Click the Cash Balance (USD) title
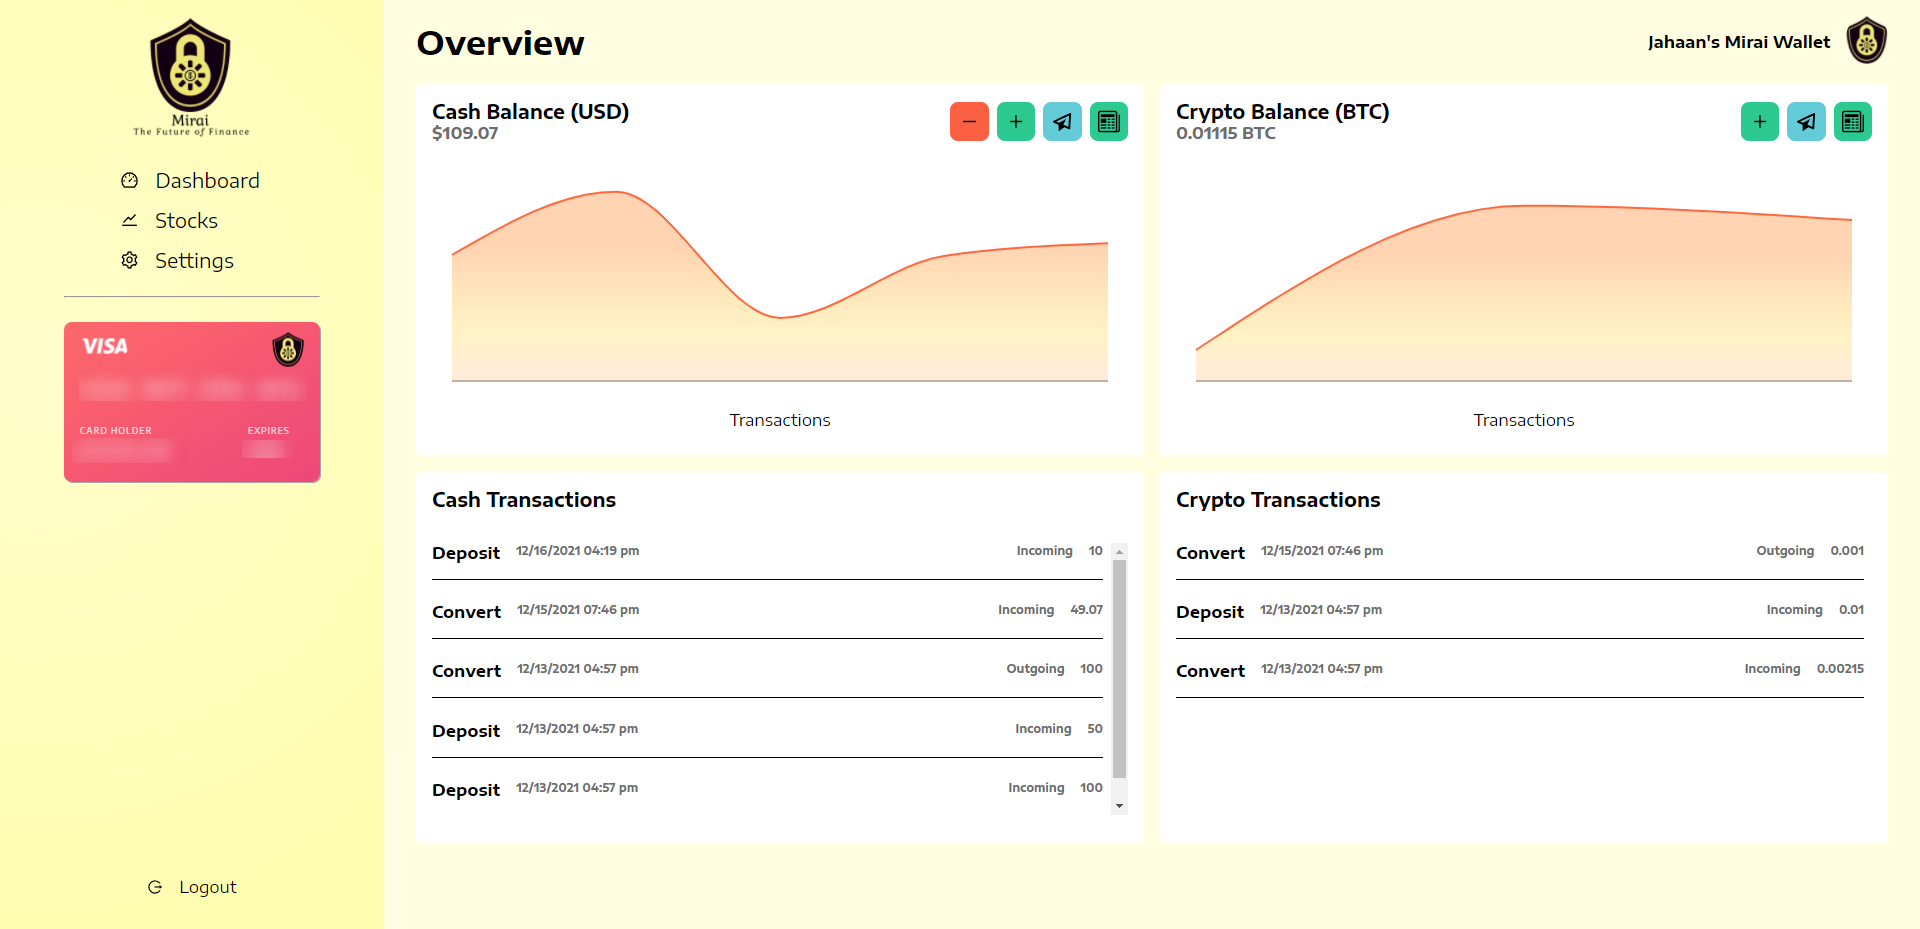This screenshot has height=929, width=1920. coord(530,112)
